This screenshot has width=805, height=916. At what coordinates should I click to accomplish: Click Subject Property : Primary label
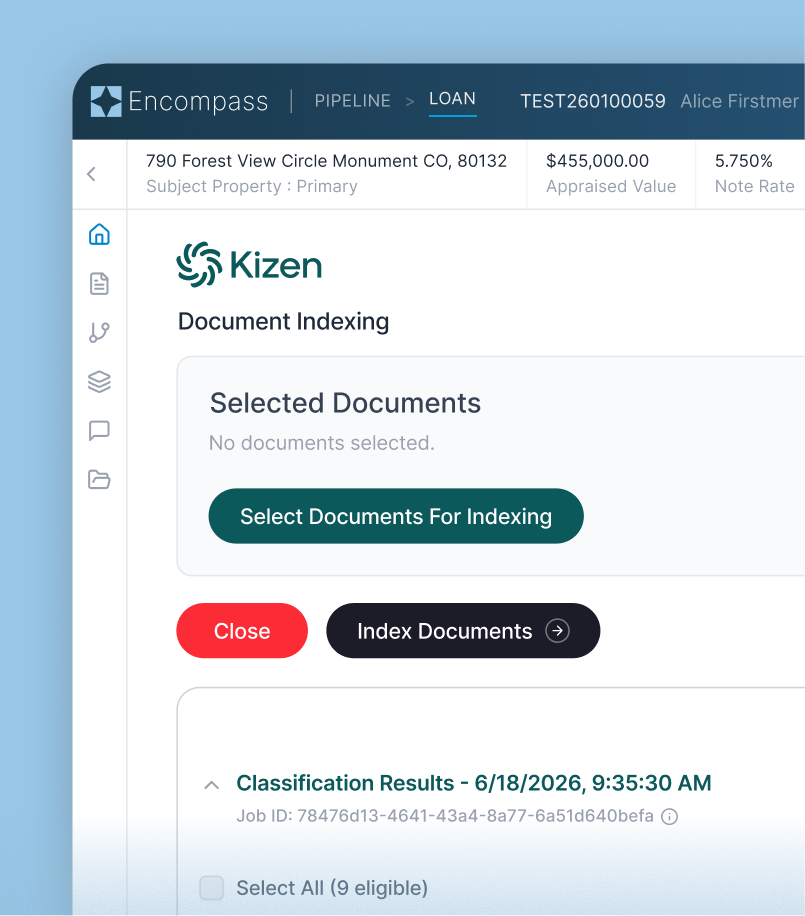(252, 186)
